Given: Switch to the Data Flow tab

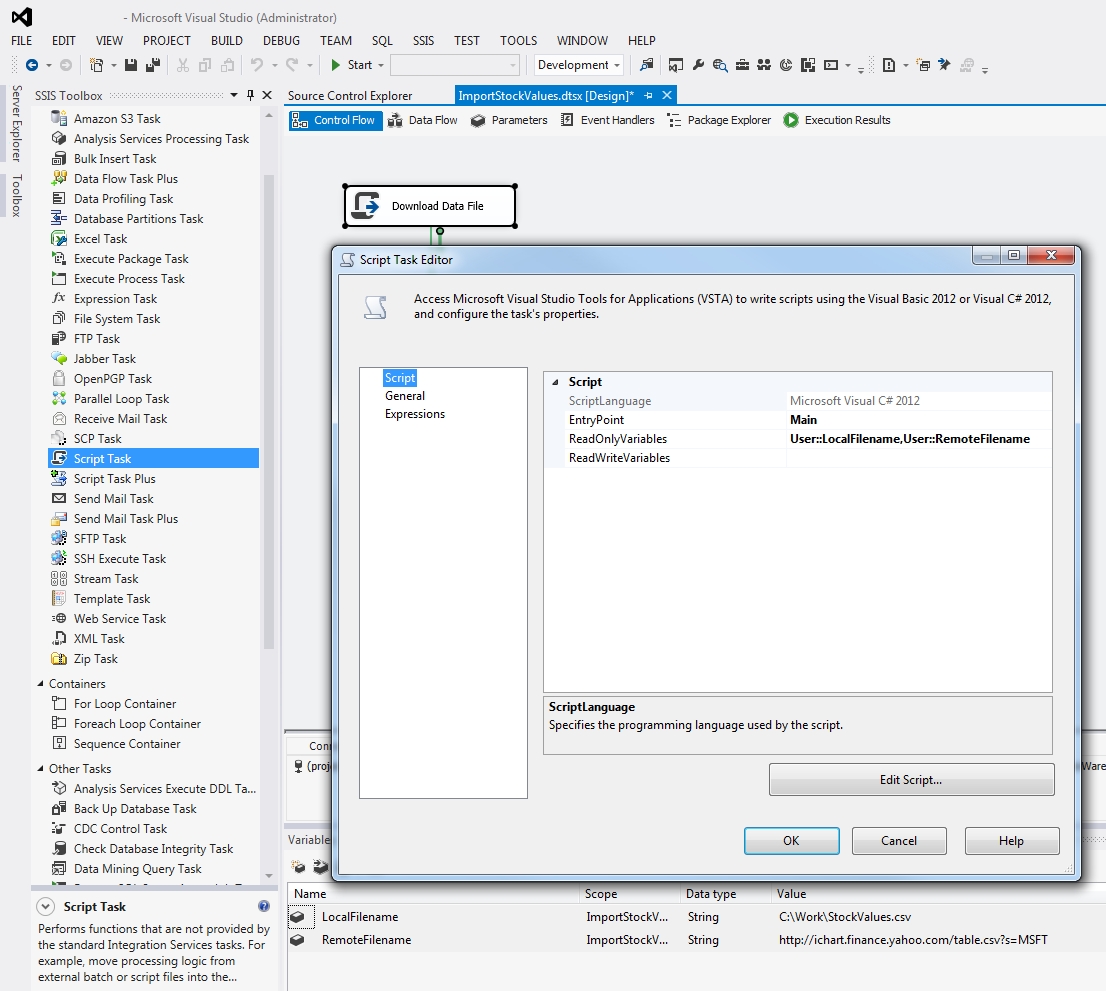Looking at the screenshot, I should click(421, 120).
